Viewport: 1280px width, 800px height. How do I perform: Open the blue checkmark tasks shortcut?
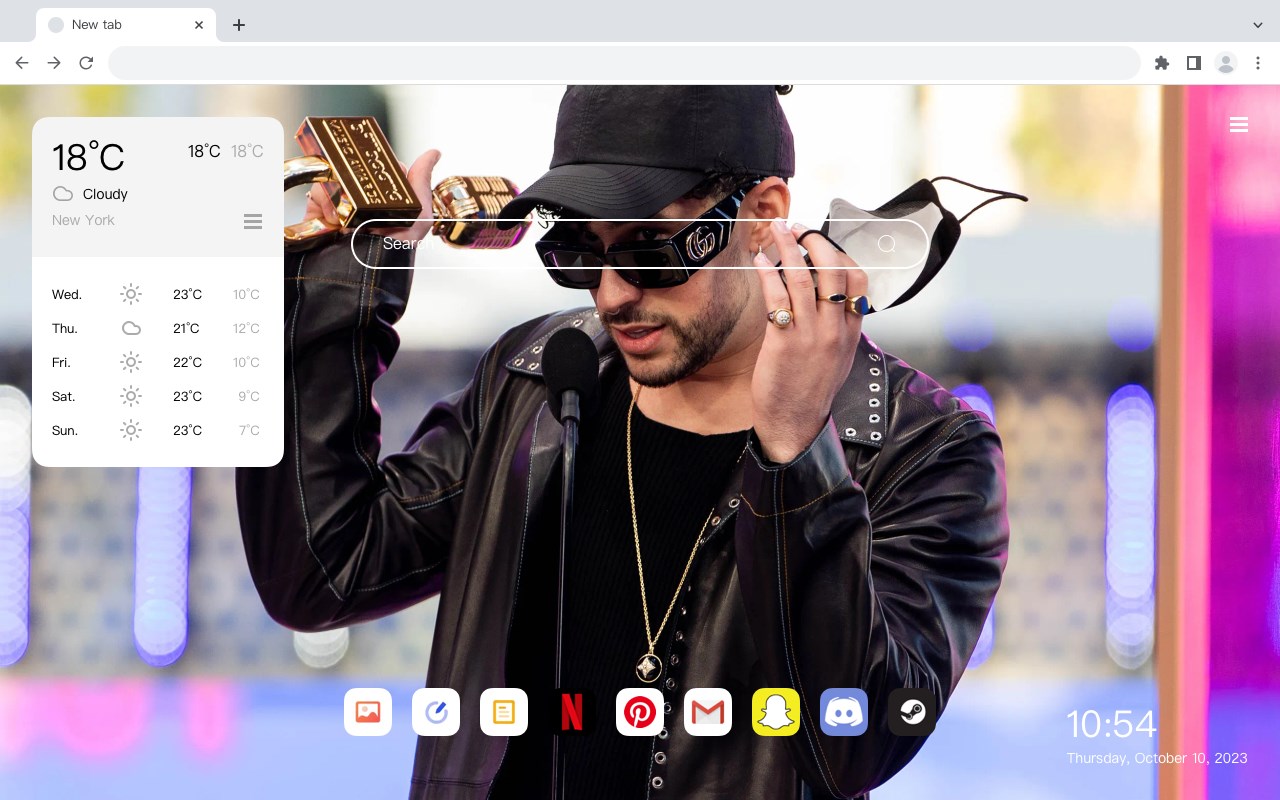(436, 712)
